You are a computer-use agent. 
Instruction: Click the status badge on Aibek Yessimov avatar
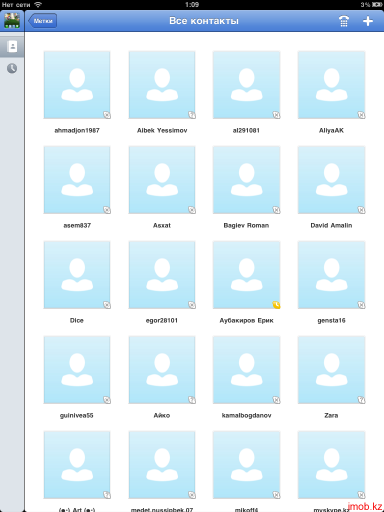point(192,115)
